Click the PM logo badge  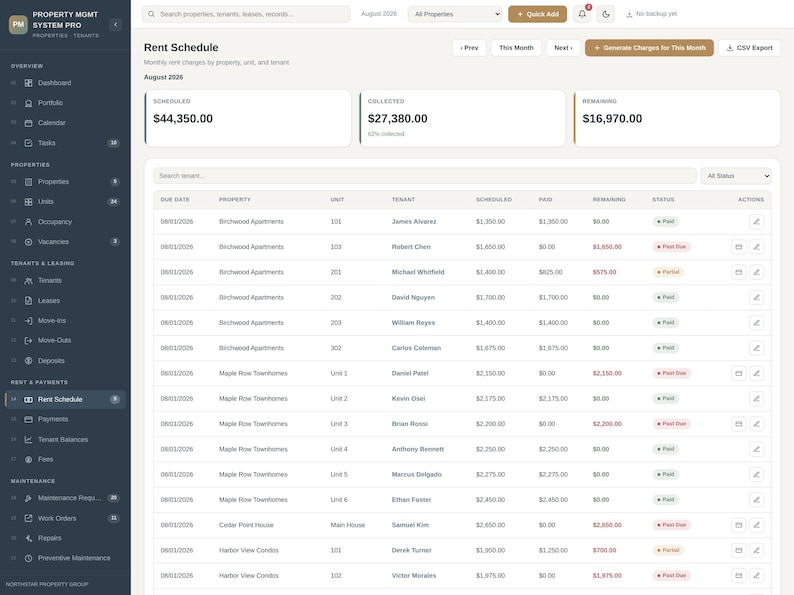pos(18,24)
